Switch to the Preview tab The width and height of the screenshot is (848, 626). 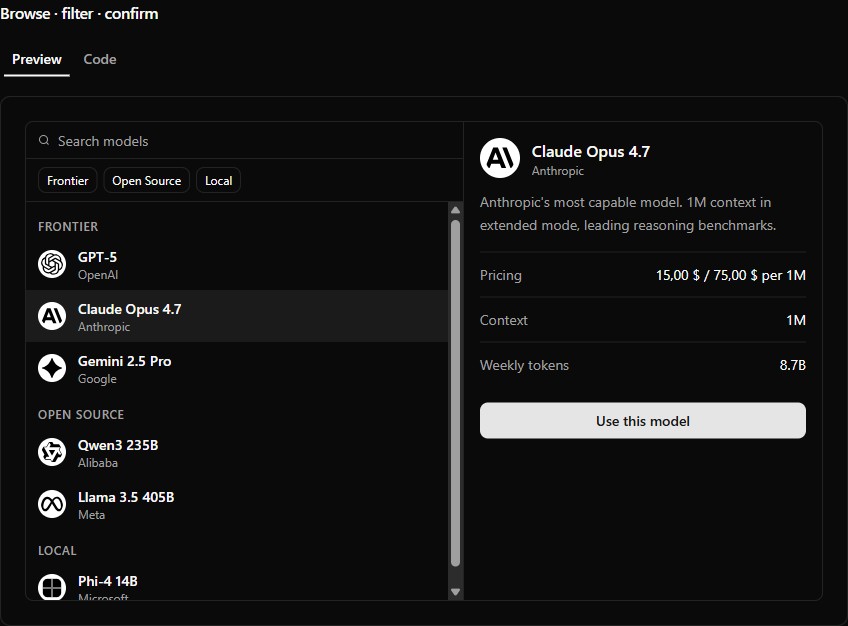tap(37, 59)
